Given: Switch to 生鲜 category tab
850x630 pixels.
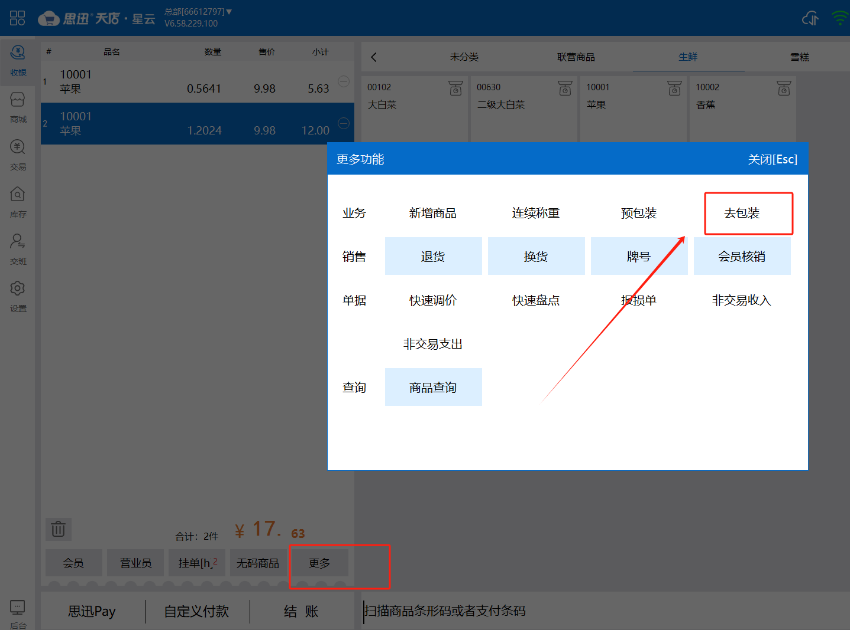Looking at the screenshot, I should click(688, 57).
